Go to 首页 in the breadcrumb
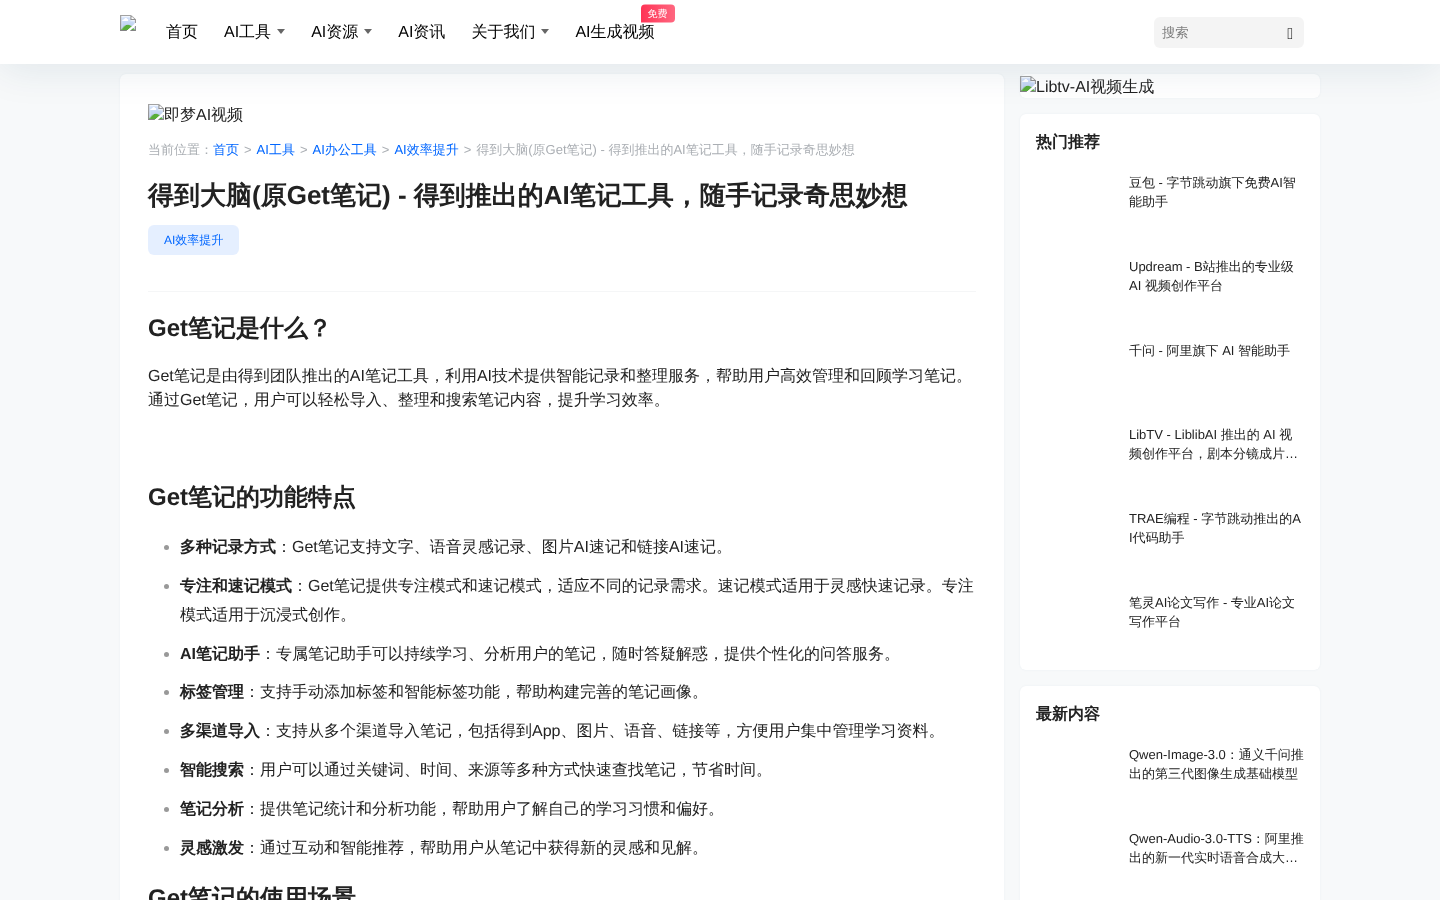The width and height of the screenshot is (1440, 900). pyautogui.click(x=226, y=150)
